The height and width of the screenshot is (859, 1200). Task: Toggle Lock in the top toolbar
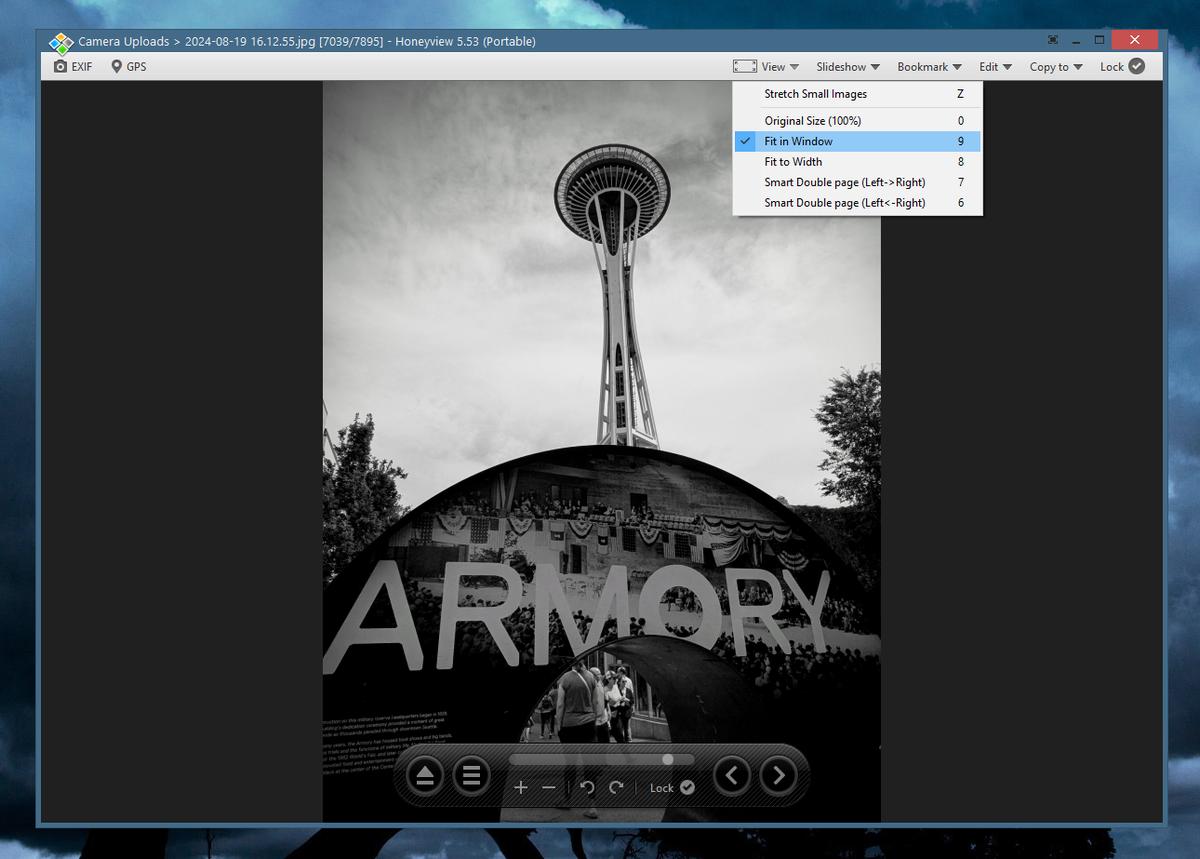point(1122,67)
